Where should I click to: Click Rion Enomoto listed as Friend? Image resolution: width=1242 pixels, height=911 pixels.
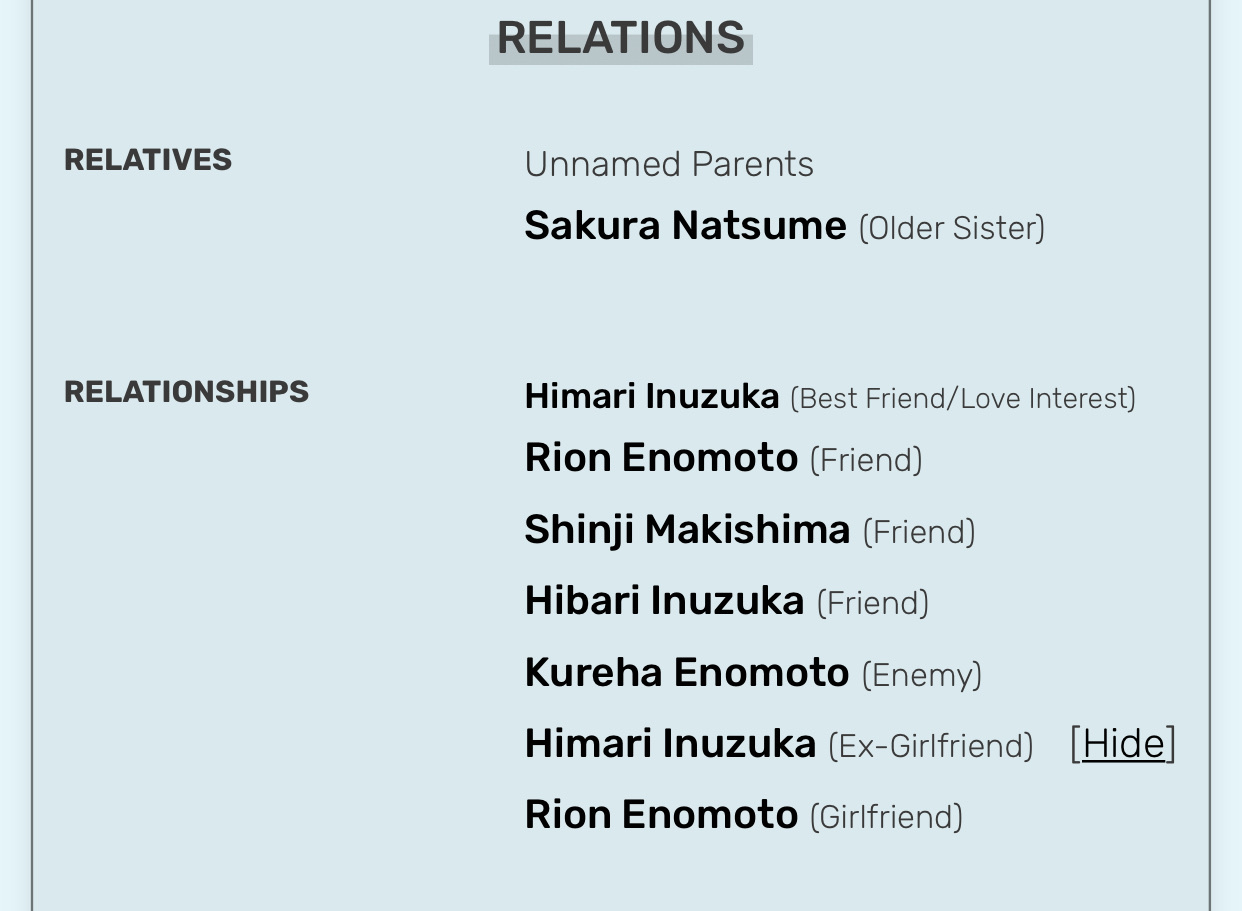click(661, 458)
